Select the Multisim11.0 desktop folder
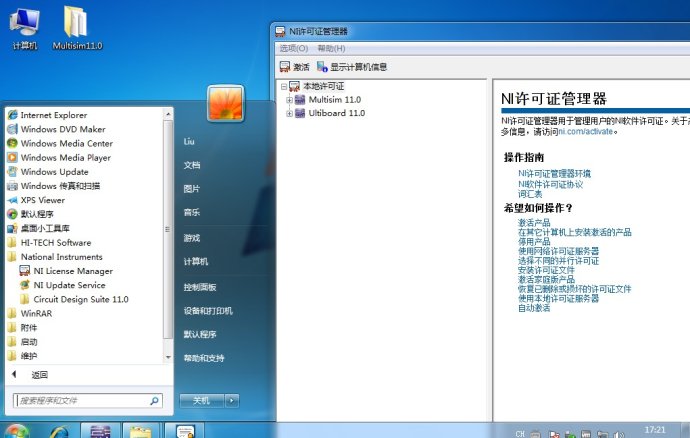 tap(77, 28)
